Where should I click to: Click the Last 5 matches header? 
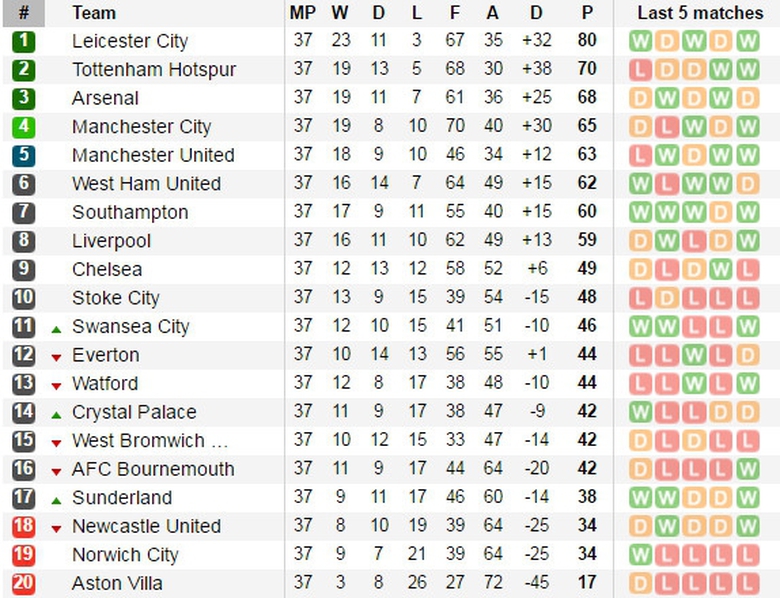[x=700, y=13]
